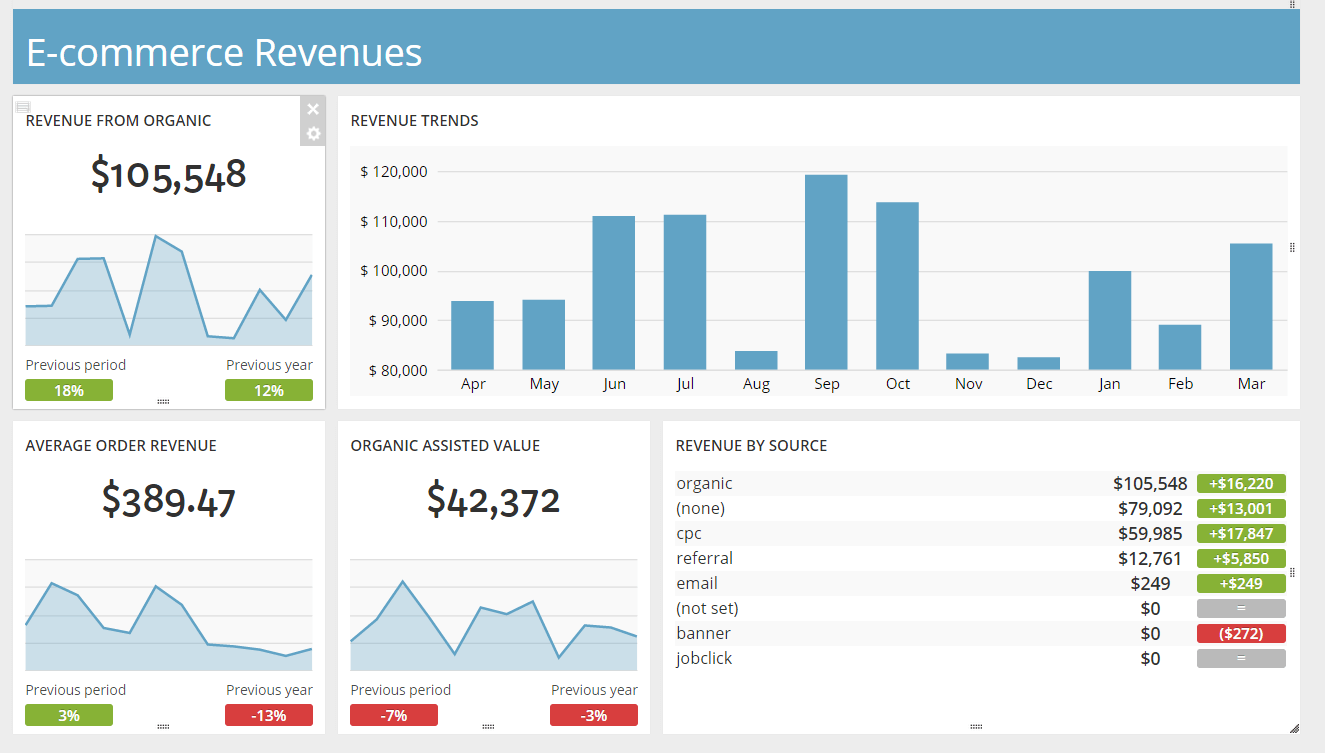1325x753 pixels.
Task: Click the 18% previous period badge
Action: 69,390
